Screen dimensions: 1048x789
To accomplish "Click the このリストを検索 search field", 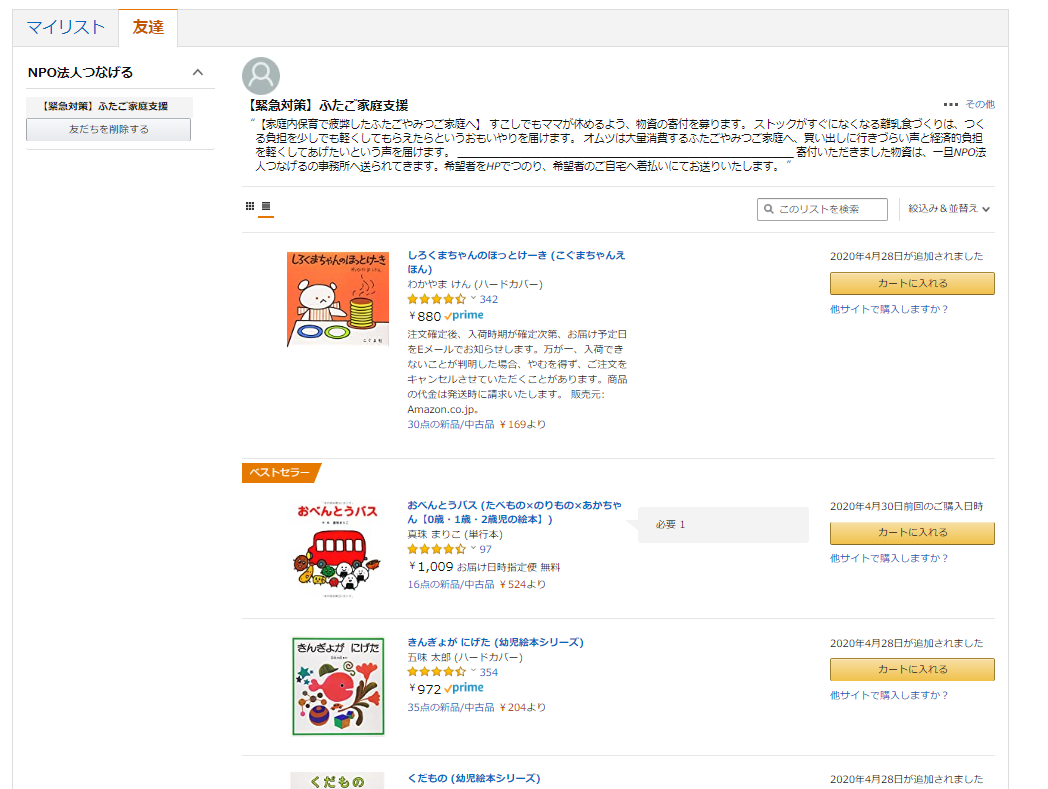I will coord(822,209).
